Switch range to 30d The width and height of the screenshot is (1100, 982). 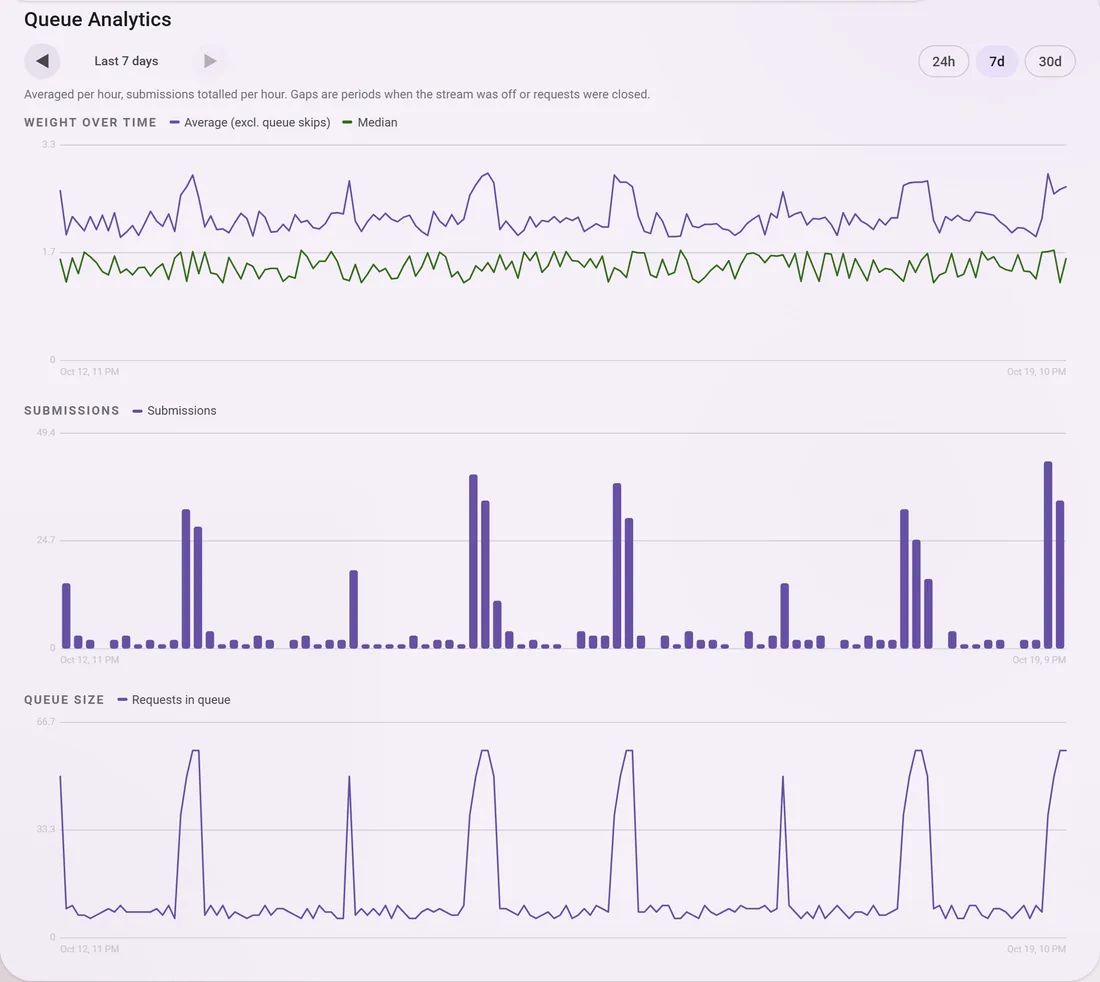(x=1049, y=62)
